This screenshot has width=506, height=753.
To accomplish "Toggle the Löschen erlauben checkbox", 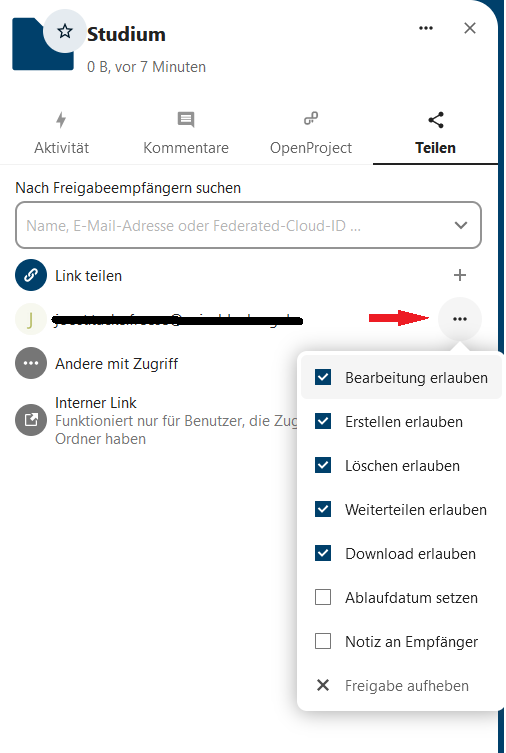I will point(323,465).
